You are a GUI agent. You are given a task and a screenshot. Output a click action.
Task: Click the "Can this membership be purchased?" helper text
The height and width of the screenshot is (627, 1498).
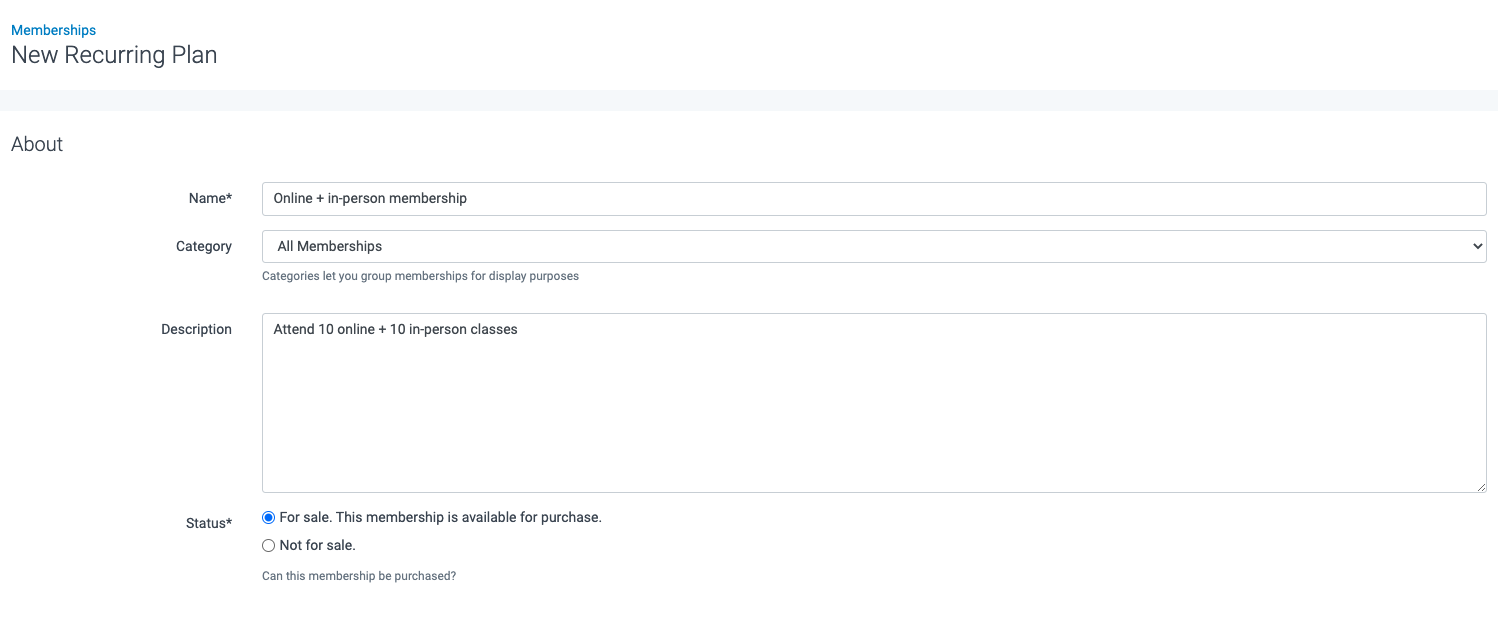[x=359, y=575]
